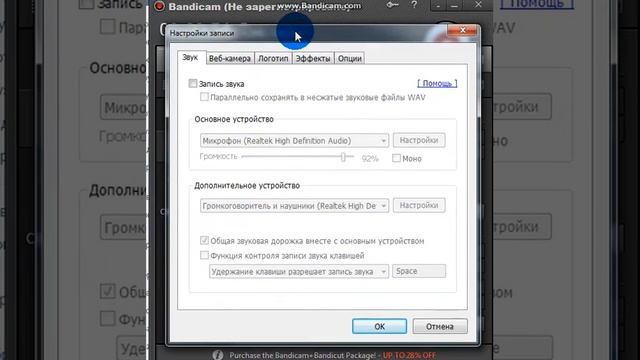Screen dimensions: 640x360
Task: Click the dialog title Настройки записи
Action: (202, 33)
